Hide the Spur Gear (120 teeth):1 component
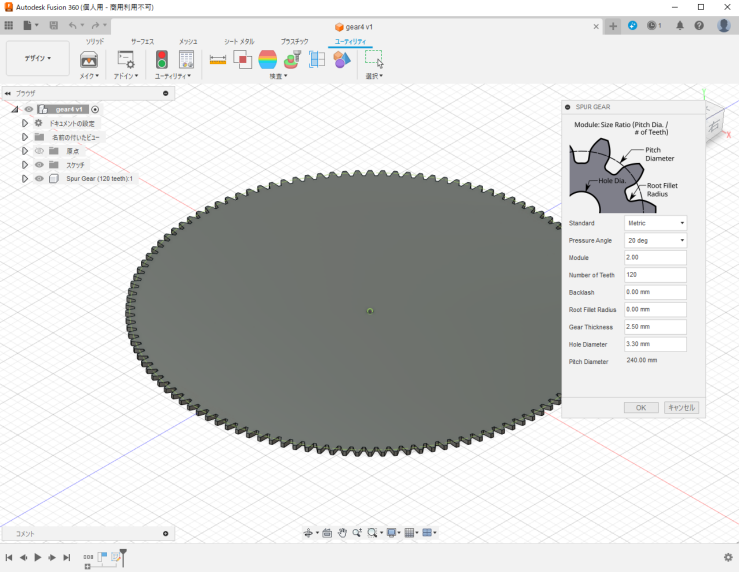The width and height of the screenshot is (739, 572). pyautogui.click(x=39, y=179)
